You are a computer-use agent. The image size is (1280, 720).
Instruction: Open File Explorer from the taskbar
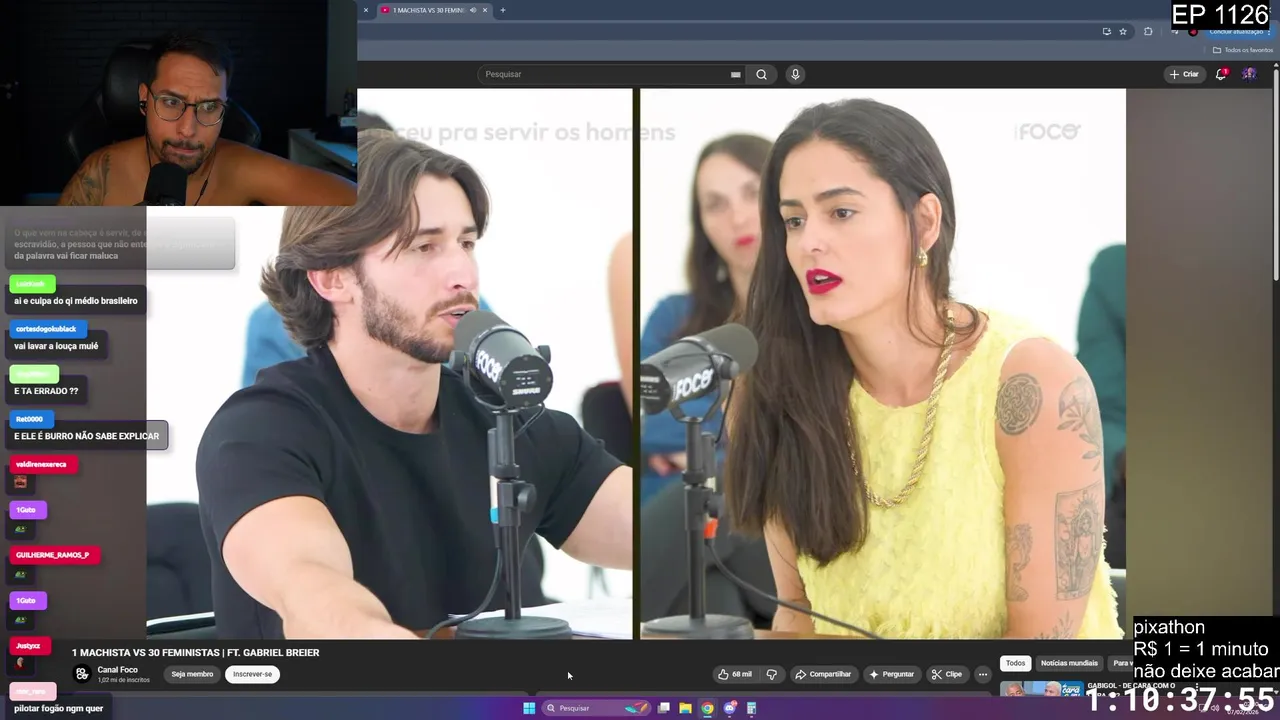[685, 708]
